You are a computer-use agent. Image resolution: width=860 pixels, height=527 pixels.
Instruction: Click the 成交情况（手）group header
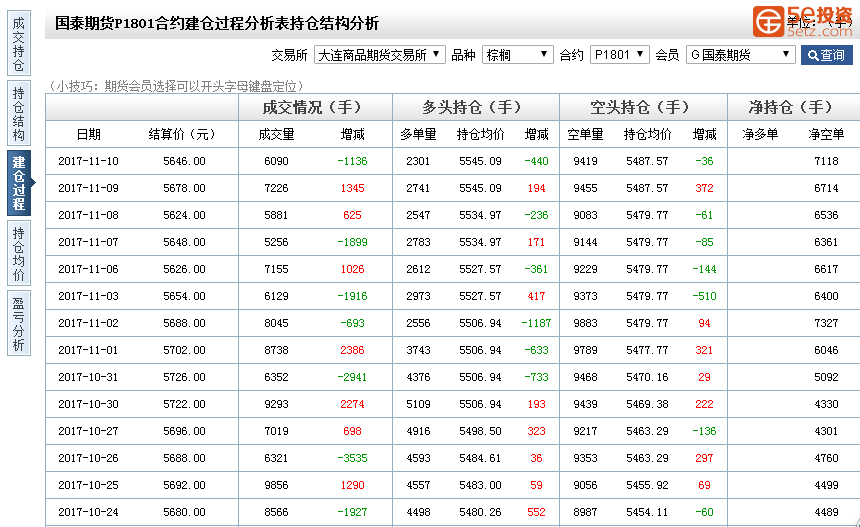[x=313, y=107]
